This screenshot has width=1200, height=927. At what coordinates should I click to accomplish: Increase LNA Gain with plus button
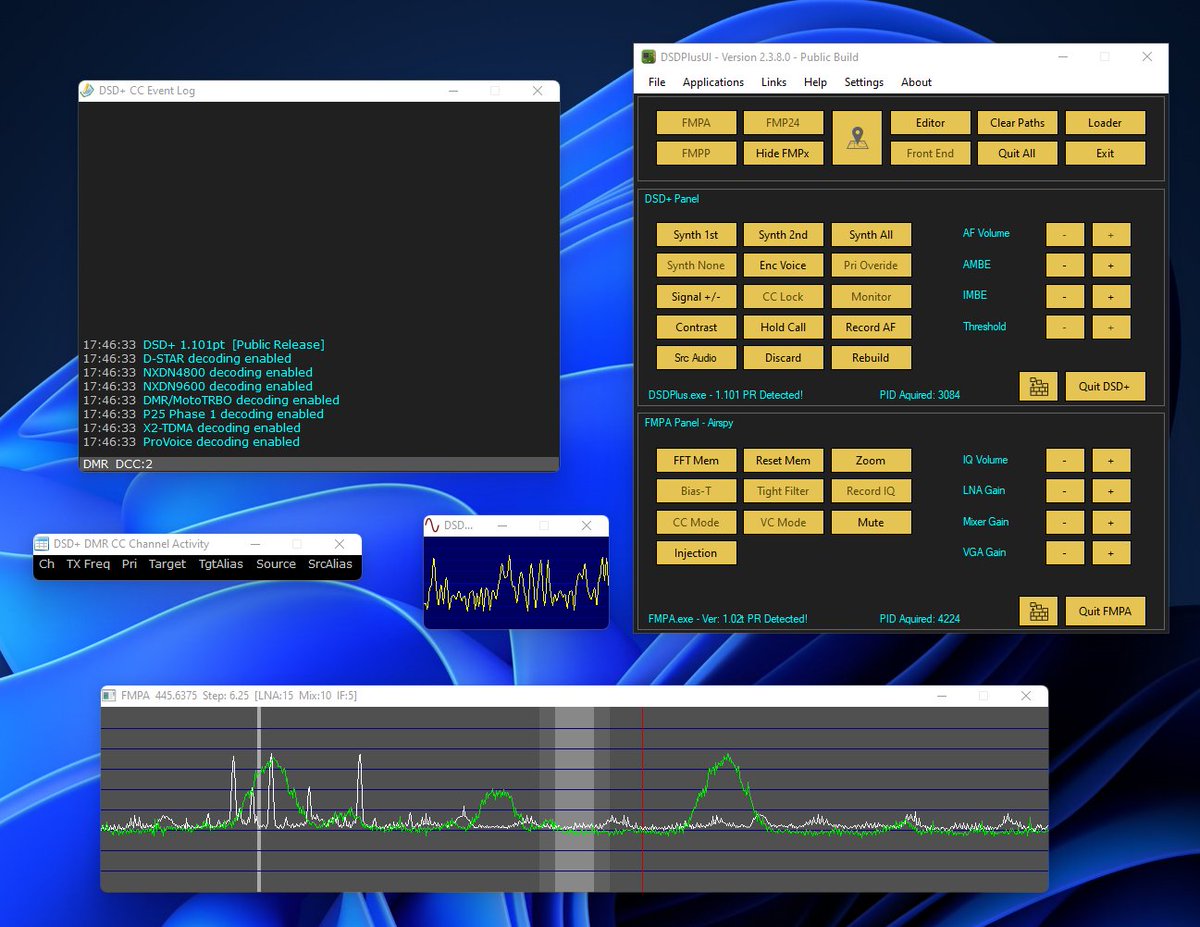pos(1111,491)
